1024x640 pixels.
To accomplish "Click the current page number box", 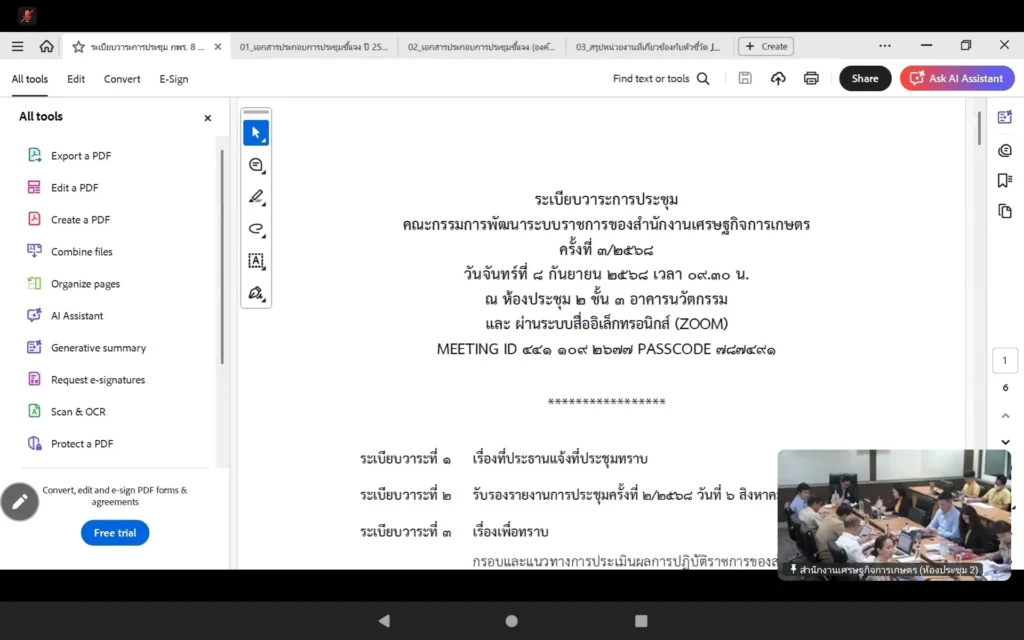I will click(x=1005, y=360).
